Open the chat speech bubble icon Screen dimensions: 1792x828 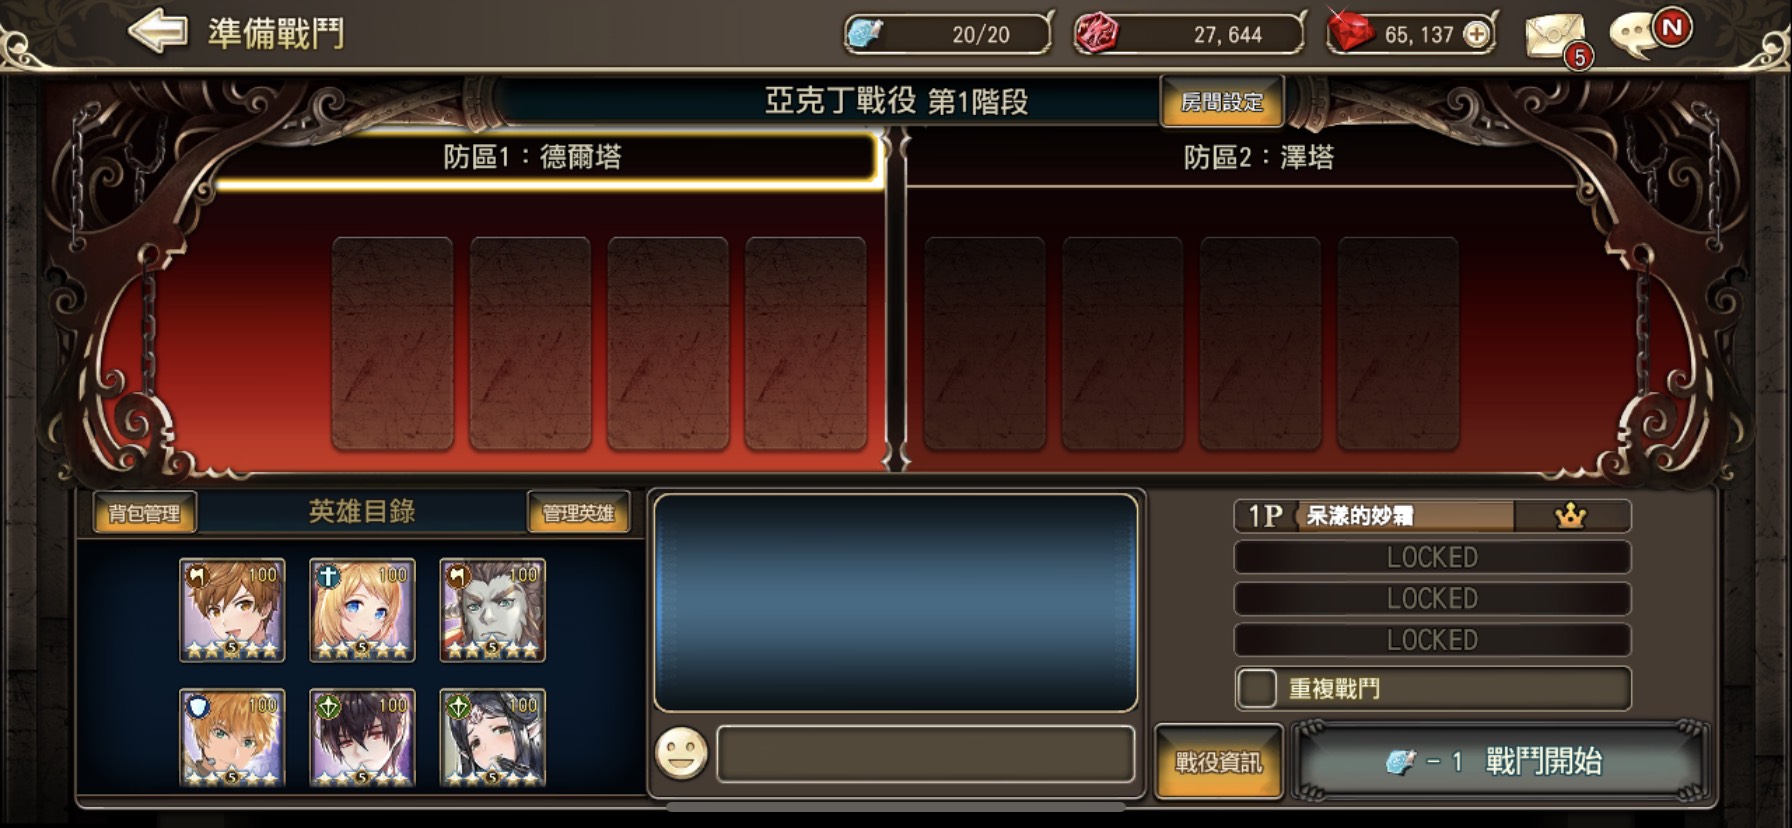point(1636,36)
